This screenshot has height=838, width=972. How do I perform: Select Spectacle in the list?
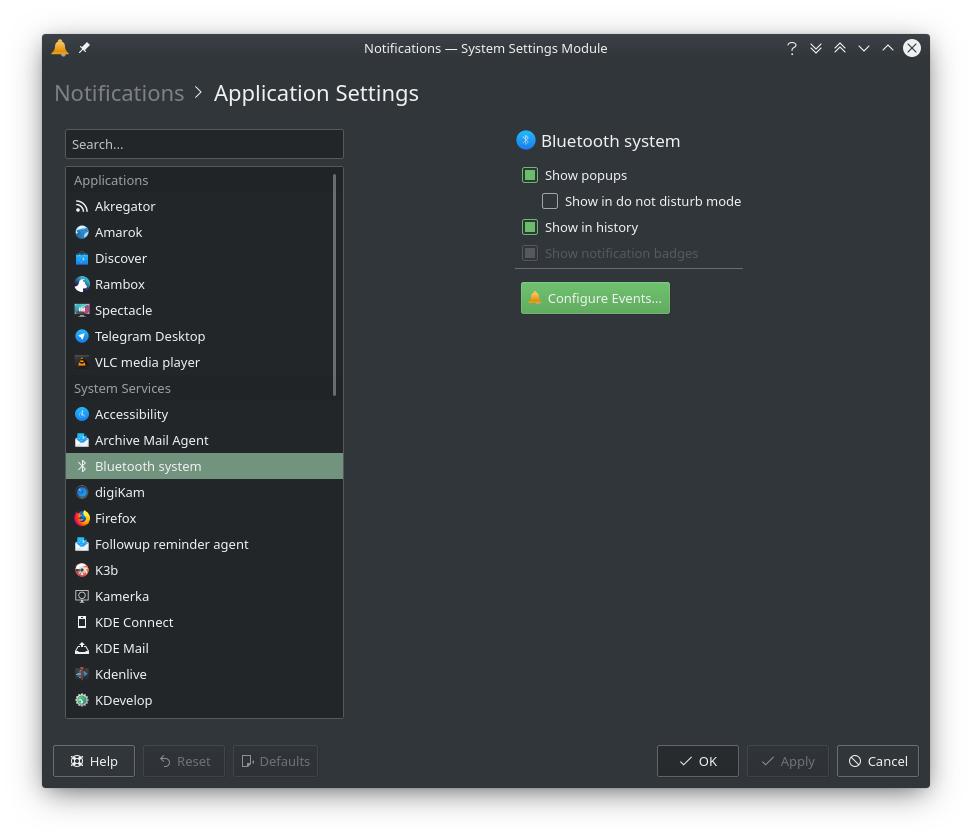tap(205, 311)
